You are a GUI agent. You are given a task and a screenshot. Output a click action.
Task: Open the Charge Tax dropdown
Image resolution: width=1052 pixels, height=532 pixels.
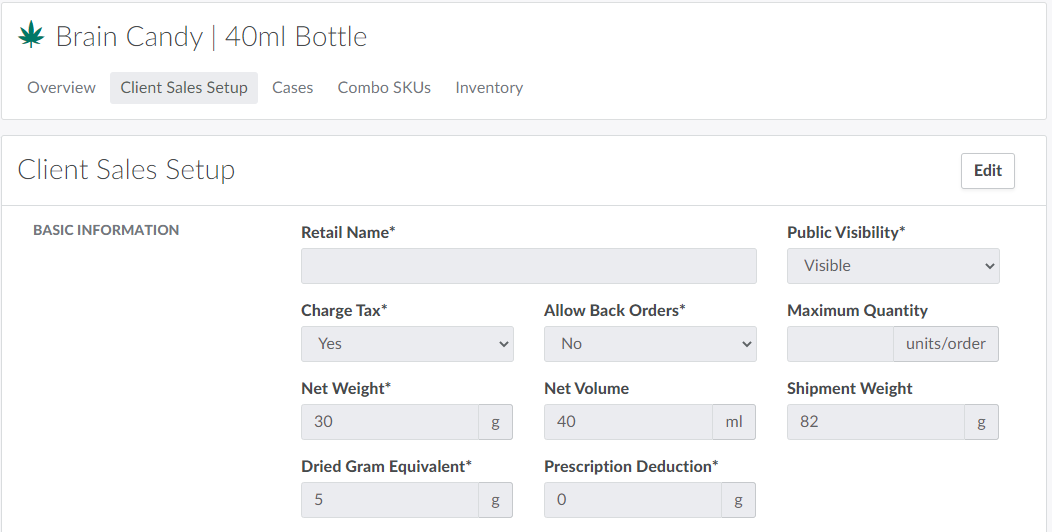[407, 344]
